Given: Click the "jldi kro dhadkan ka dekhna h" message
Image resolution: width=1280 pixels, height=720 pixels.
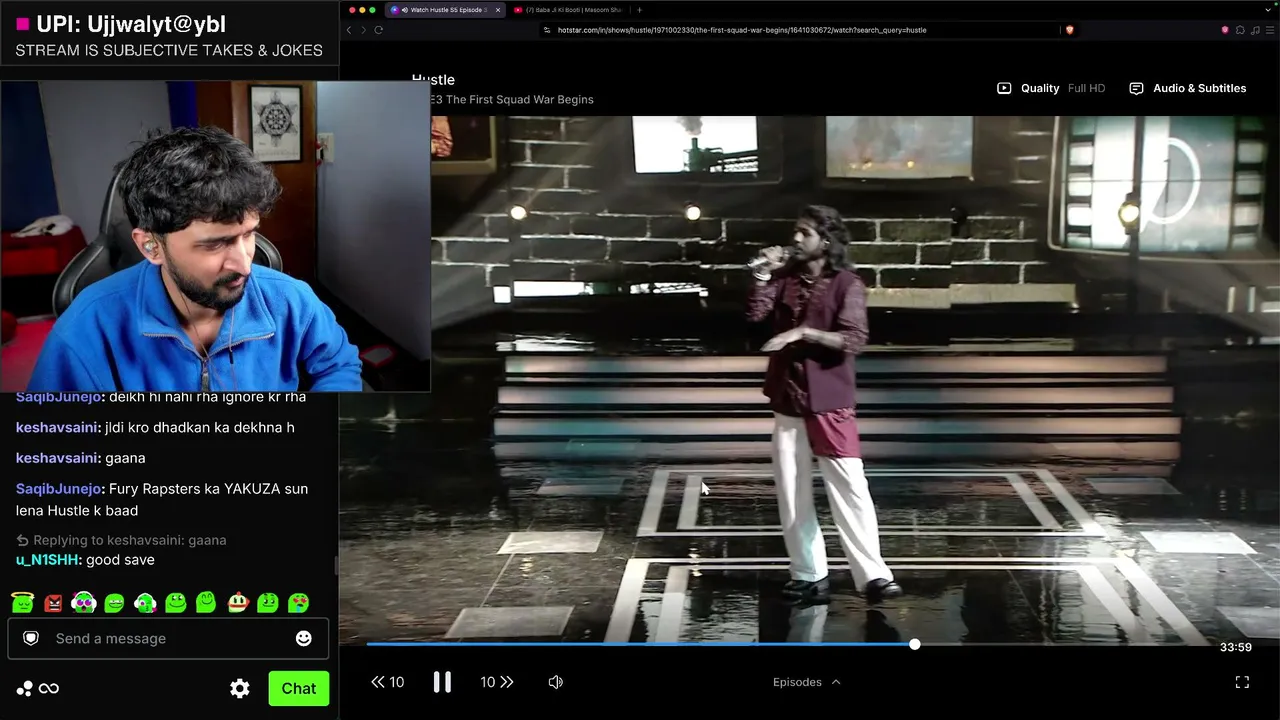Looking at the screenshot, I should point(199,427).
